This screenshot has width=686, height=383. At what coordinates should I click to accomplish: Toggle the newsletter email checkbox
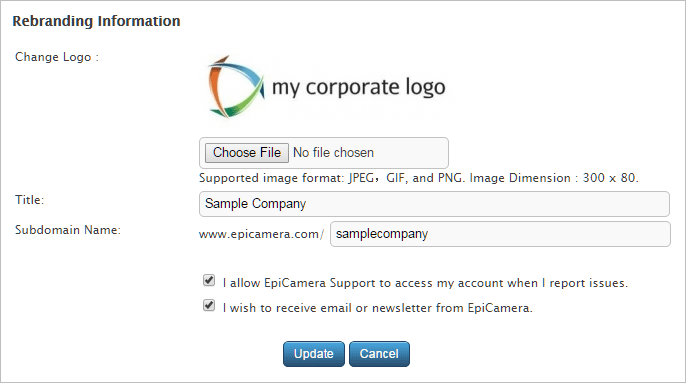[x=209, y=305]
